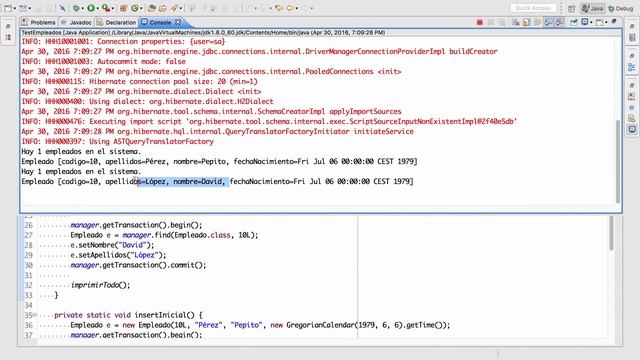
Task: Click the console line 'Hay 1 empleados en el sistema.' first occurrence
Action: (x=81, y=151)
